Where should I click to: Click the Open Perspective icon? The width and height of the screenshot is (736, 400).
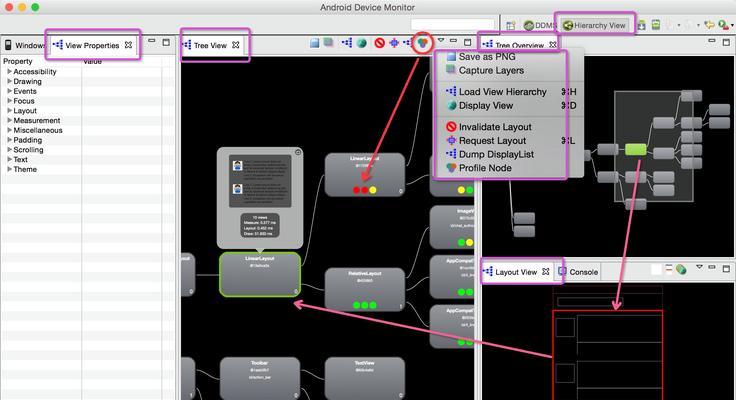511,25
